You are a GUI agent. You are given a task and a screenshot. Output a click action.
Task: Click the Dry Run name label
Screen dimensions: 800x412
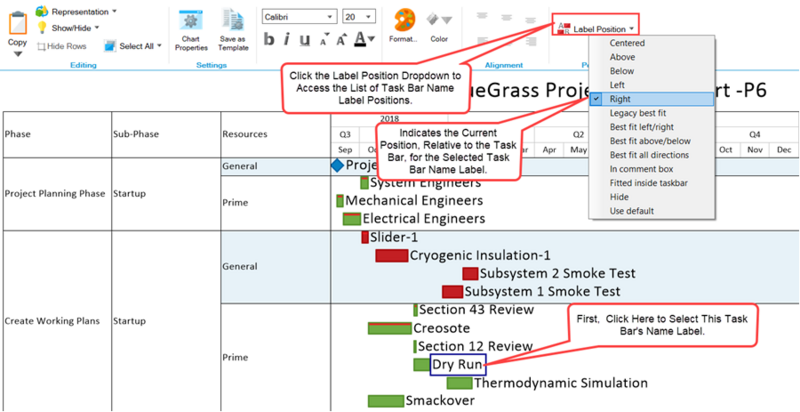click(457, 365)
